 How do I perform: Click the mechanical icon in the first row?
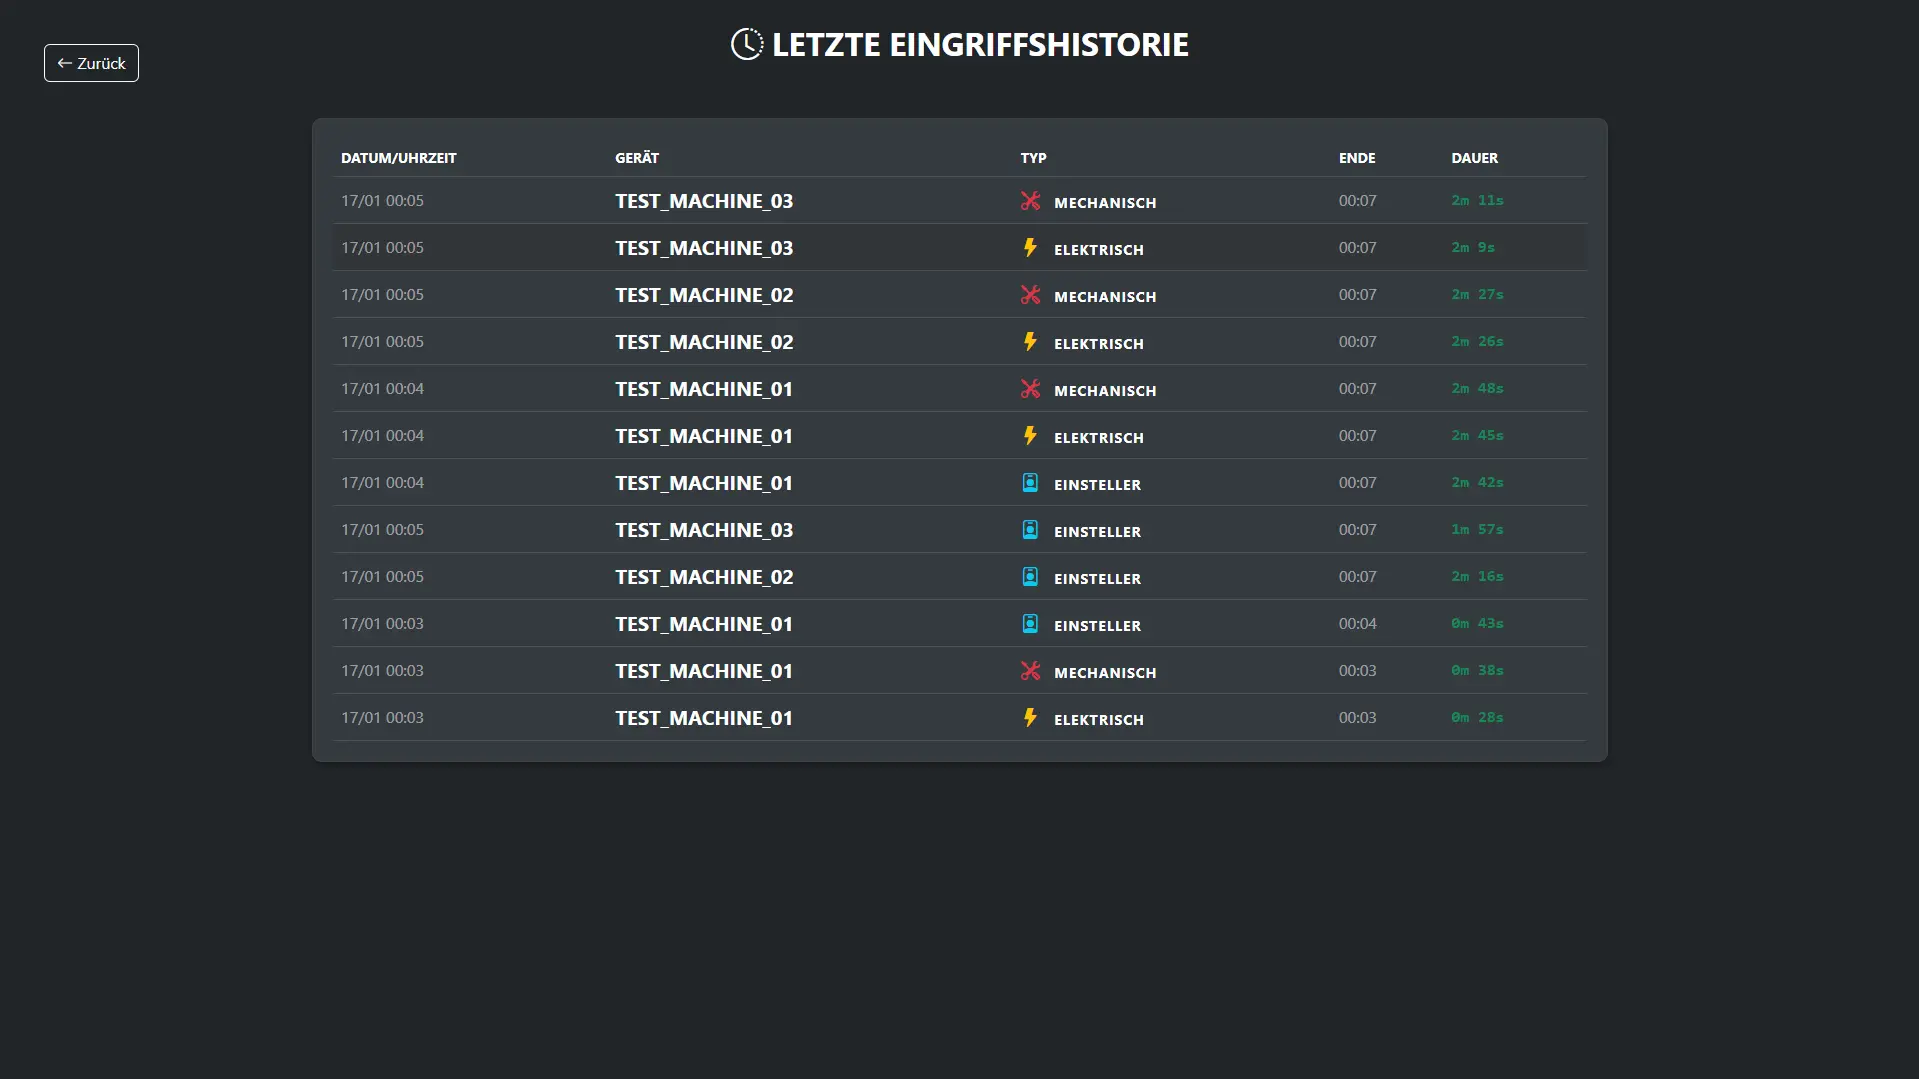coord(1030,201)
